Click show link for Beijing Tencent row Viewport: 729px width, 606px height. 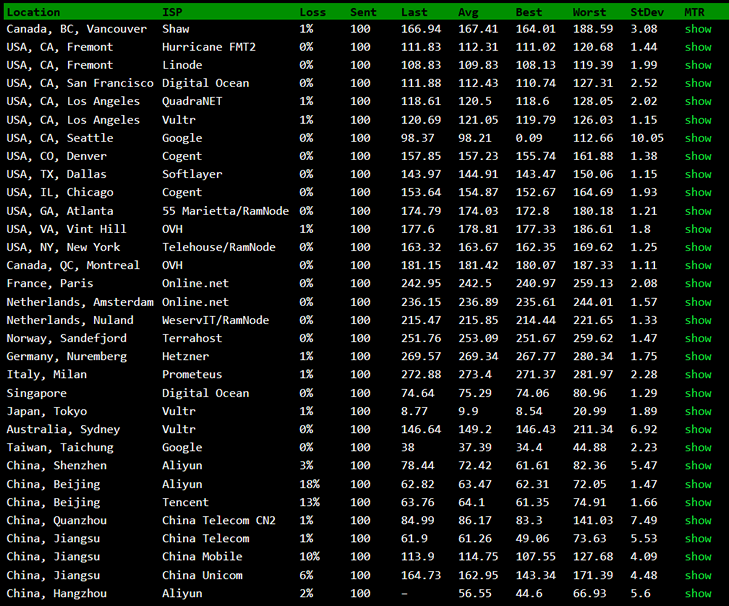(x=698, y=503)
